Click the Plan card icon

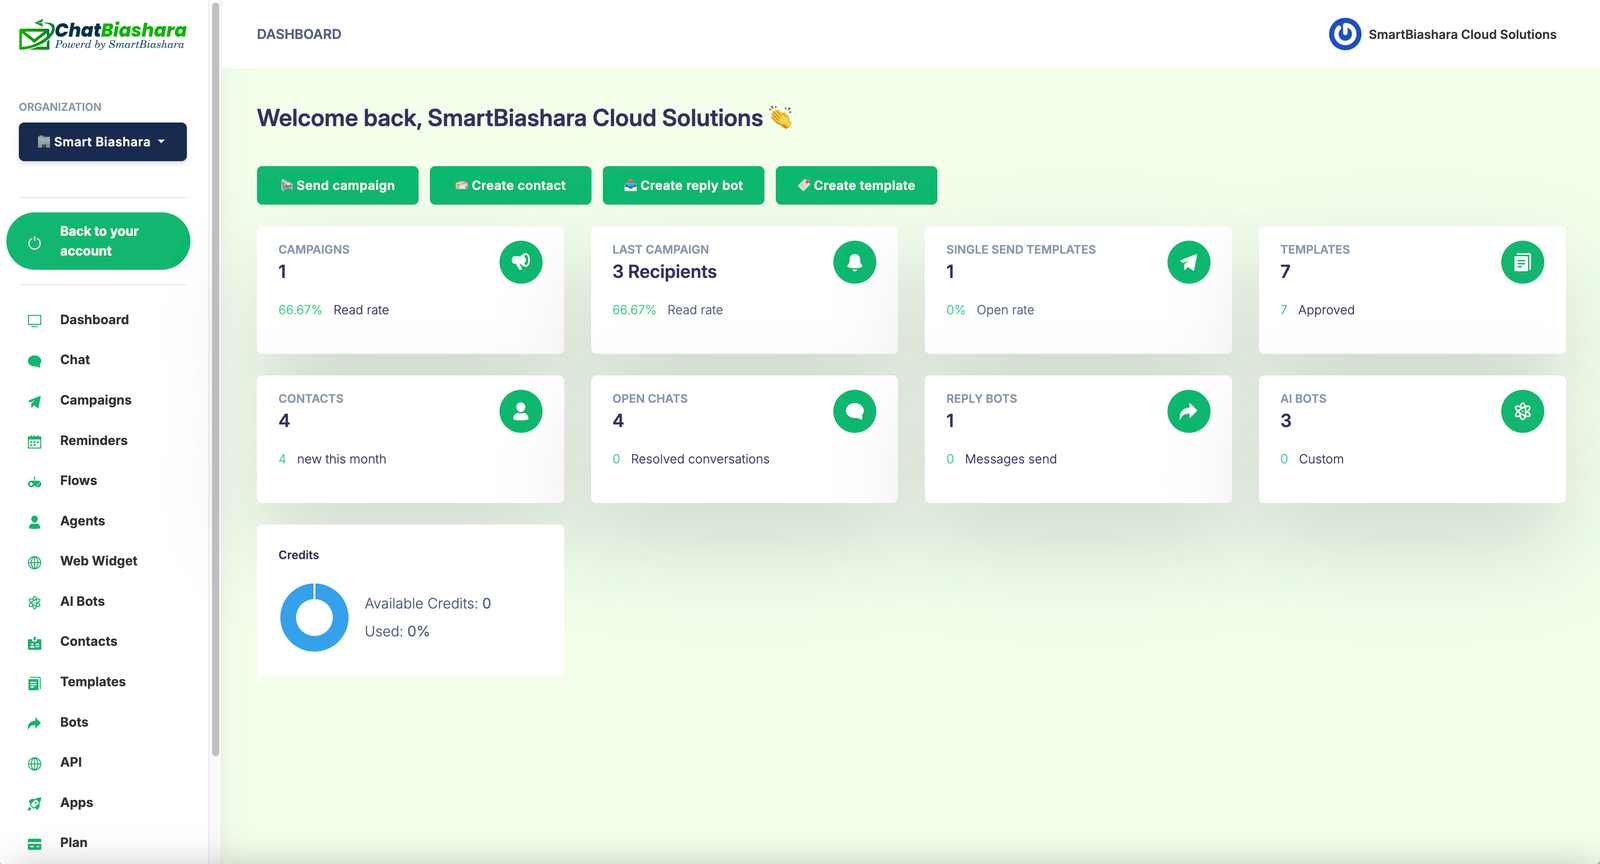(35, 844)
